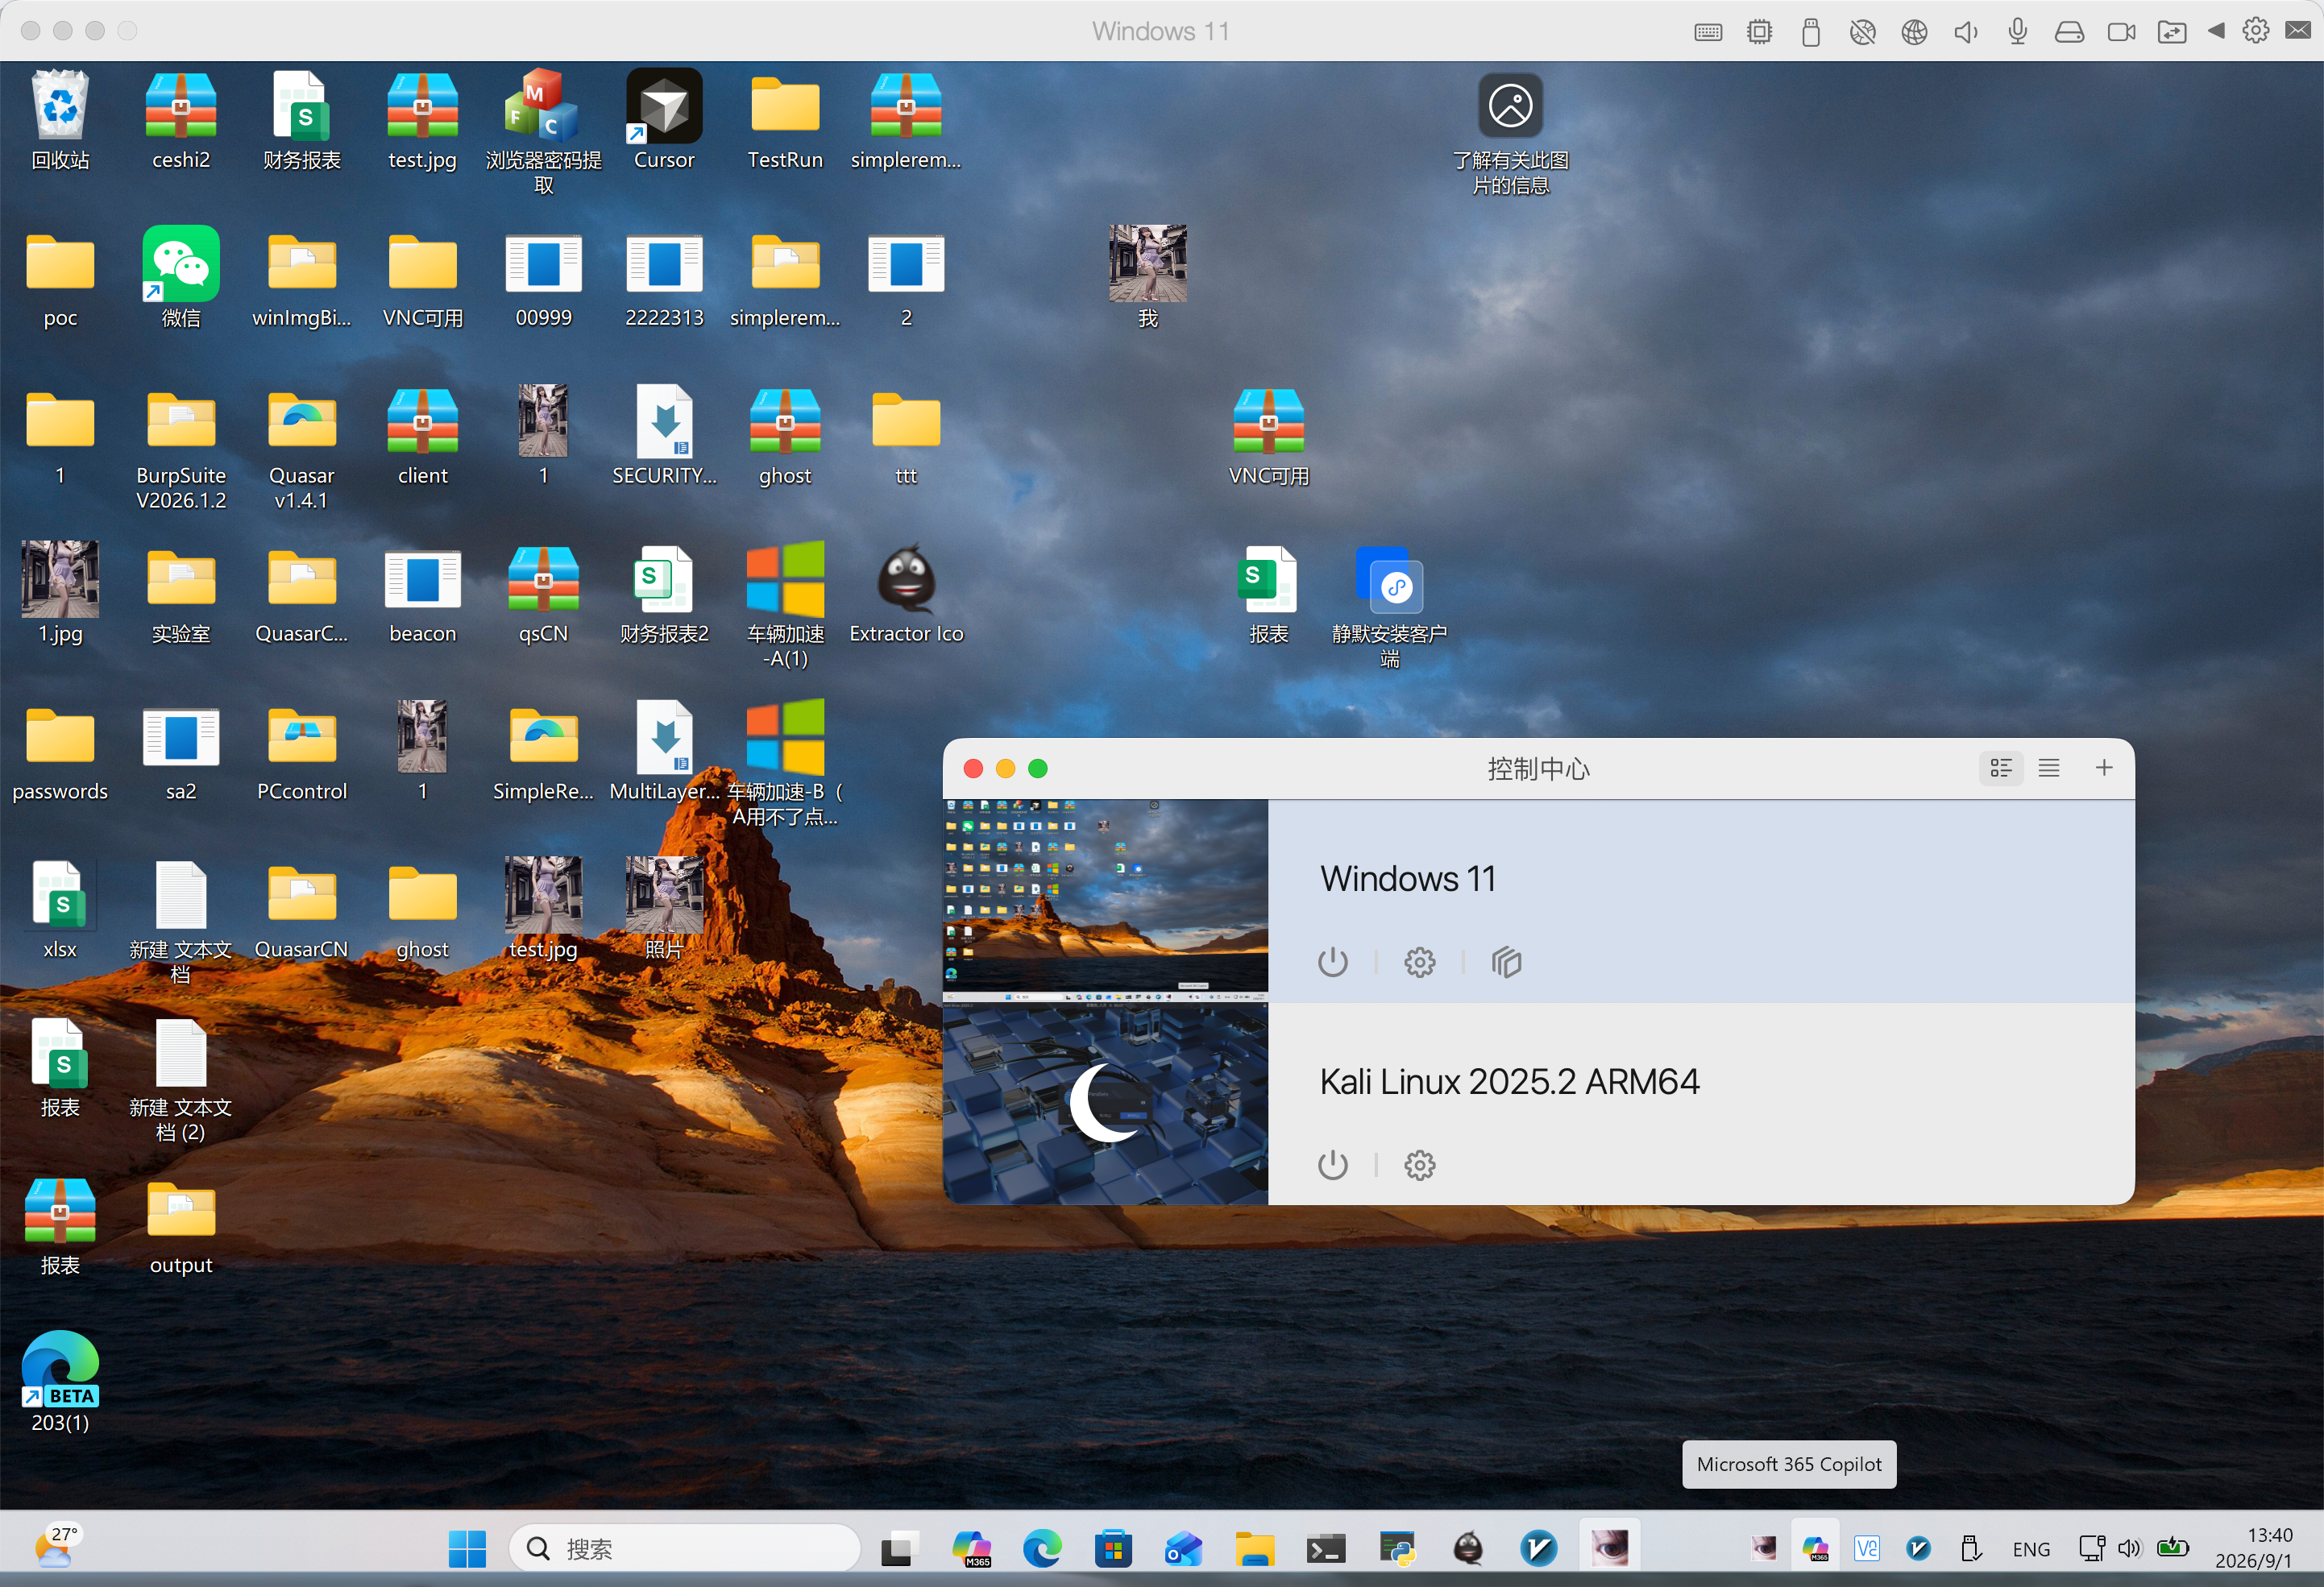Select the 财务报表2 spreadsheet
This screenshot has width=2324, height=1587.
coord(664,594)
